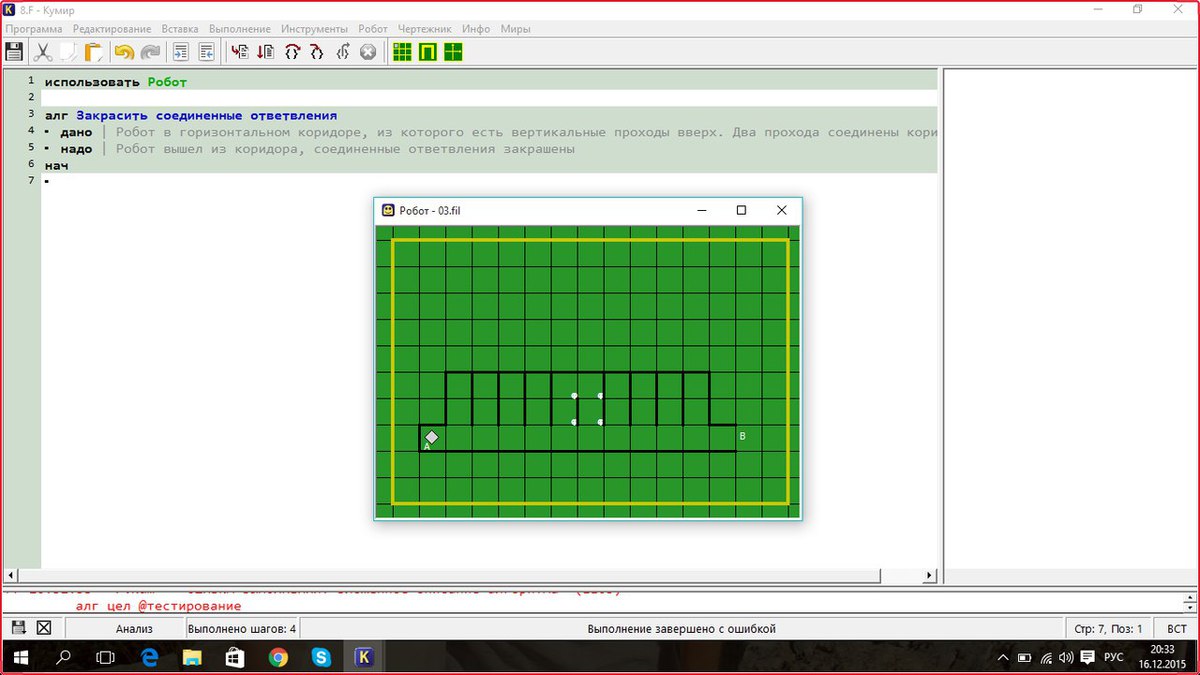
Task: Redo the undone edit
Action: [150, 52]
